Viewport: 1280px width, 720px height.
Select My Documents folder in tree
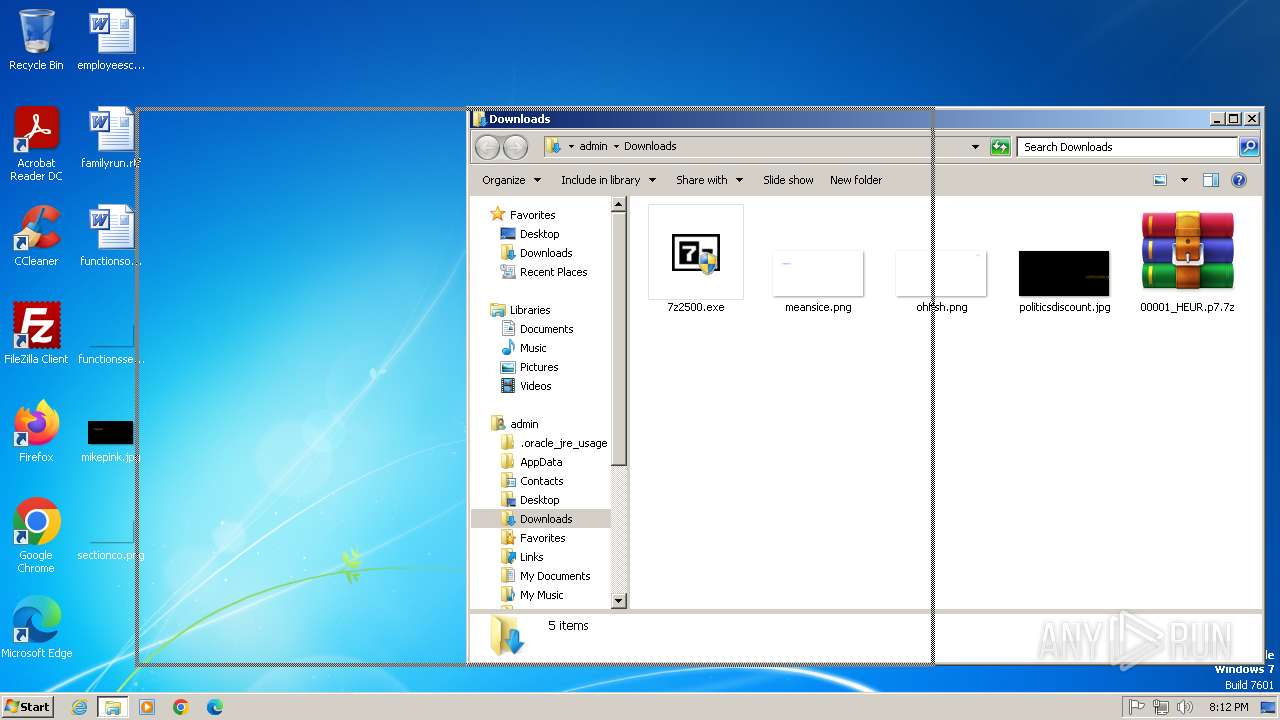(555, 576)
